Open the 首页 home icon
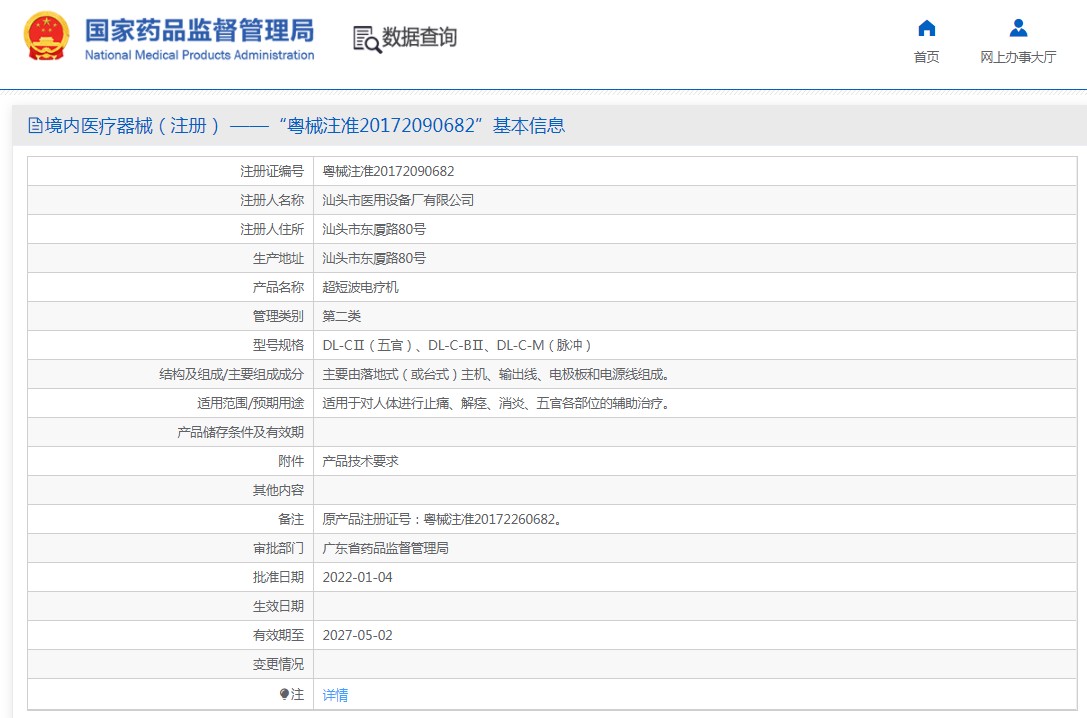The image size is (1087, 718). [926, 28]
